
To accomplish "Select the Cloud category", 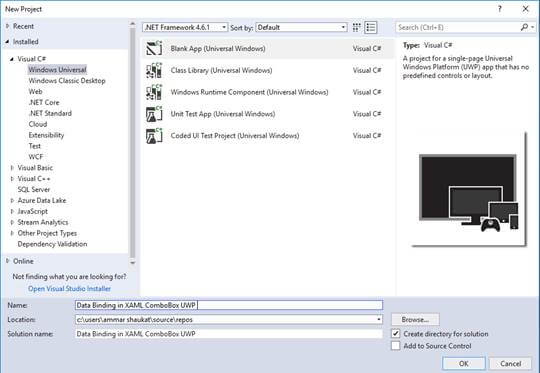I will pyautogui.click(x=38, y=124).
